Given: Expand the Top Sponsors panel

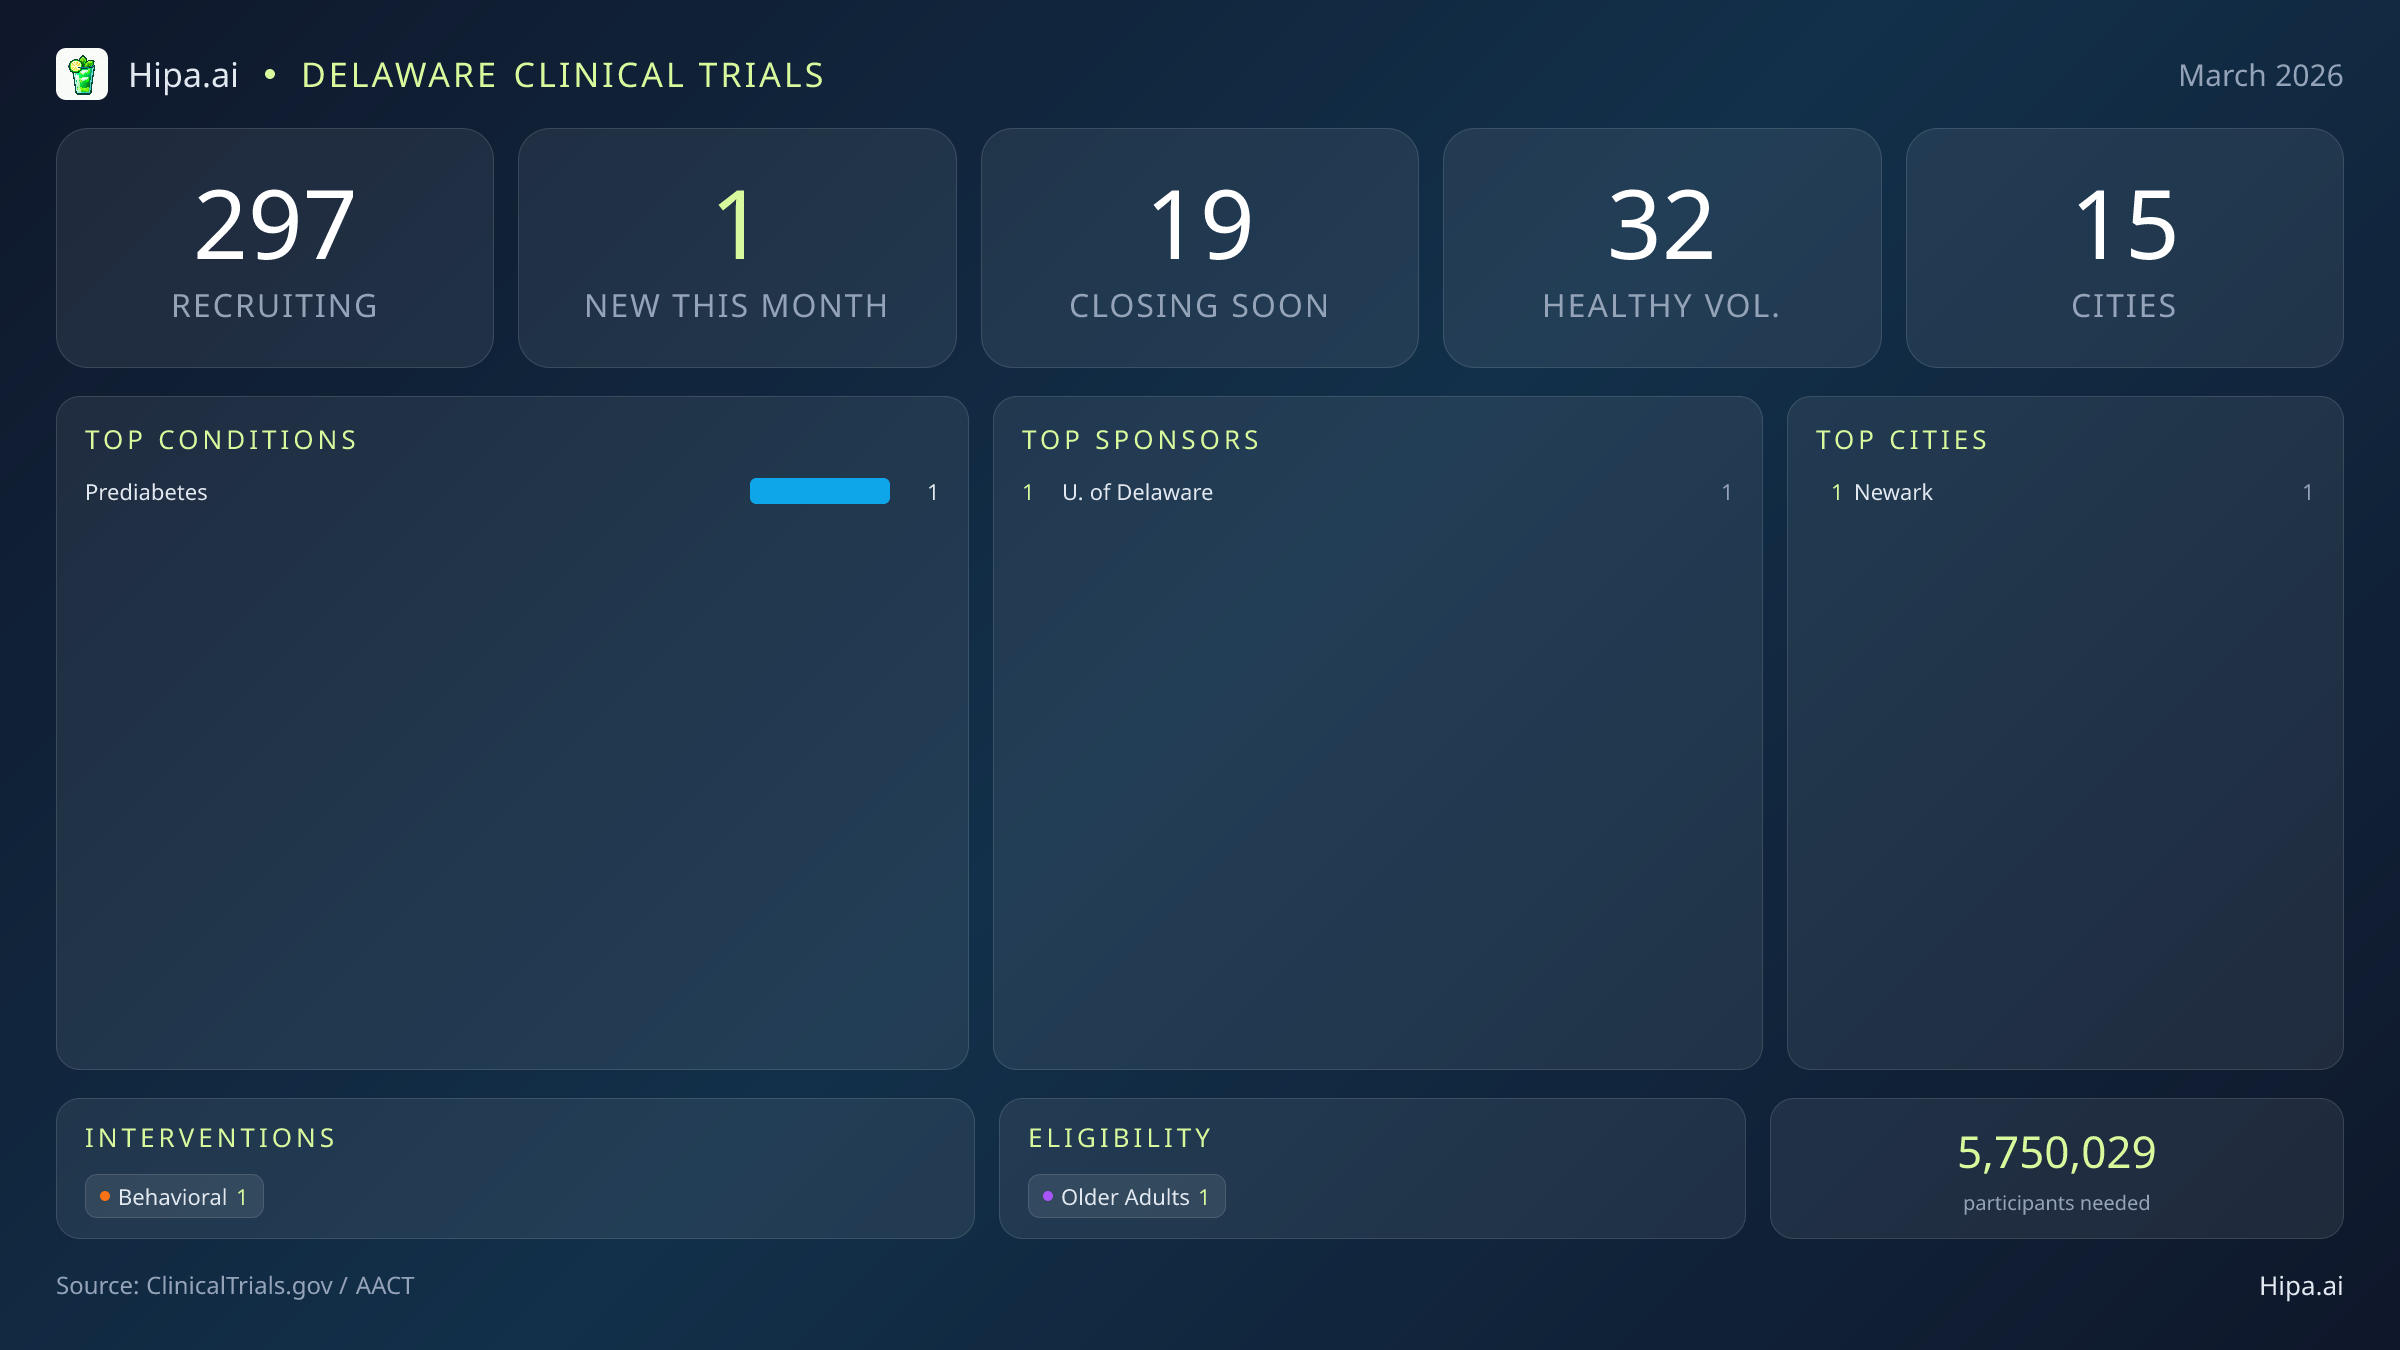Looking at the screenshot, I should coord(1141,440).
